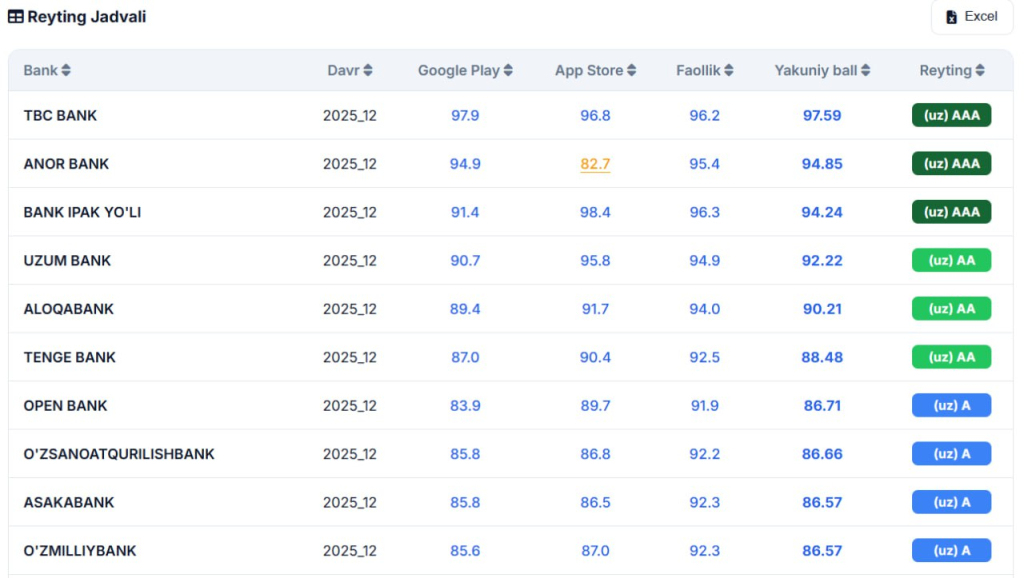Open the TBC BANK row name
Viewport: 1024px width, 578px height.
coord(60,116)
